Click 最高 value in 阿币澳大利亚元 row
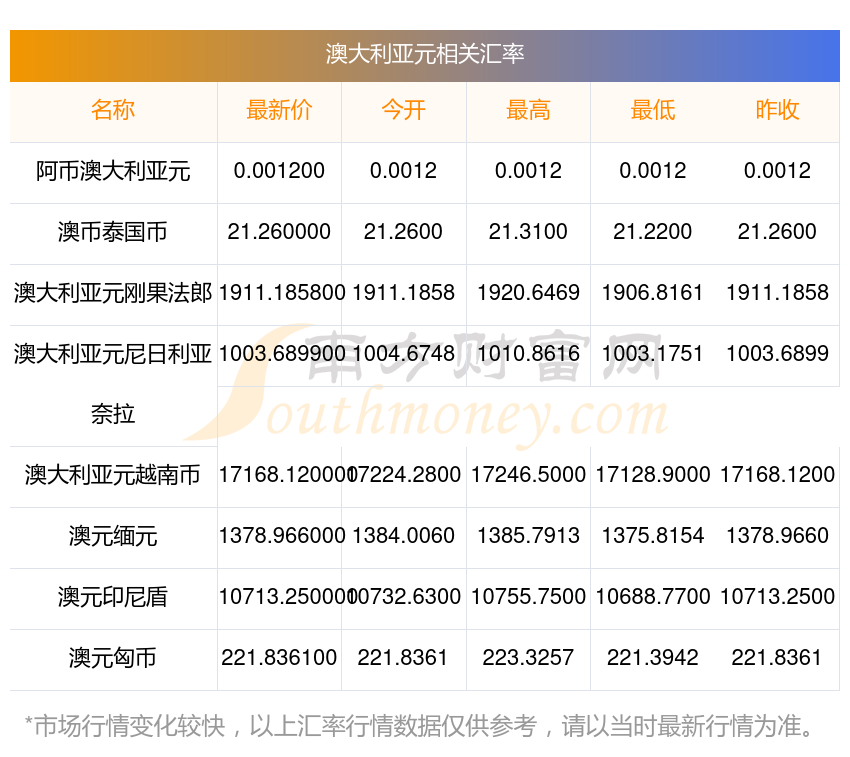Image resolution: width=850 pixels, height=757 pixels. (x=528, y=171)
